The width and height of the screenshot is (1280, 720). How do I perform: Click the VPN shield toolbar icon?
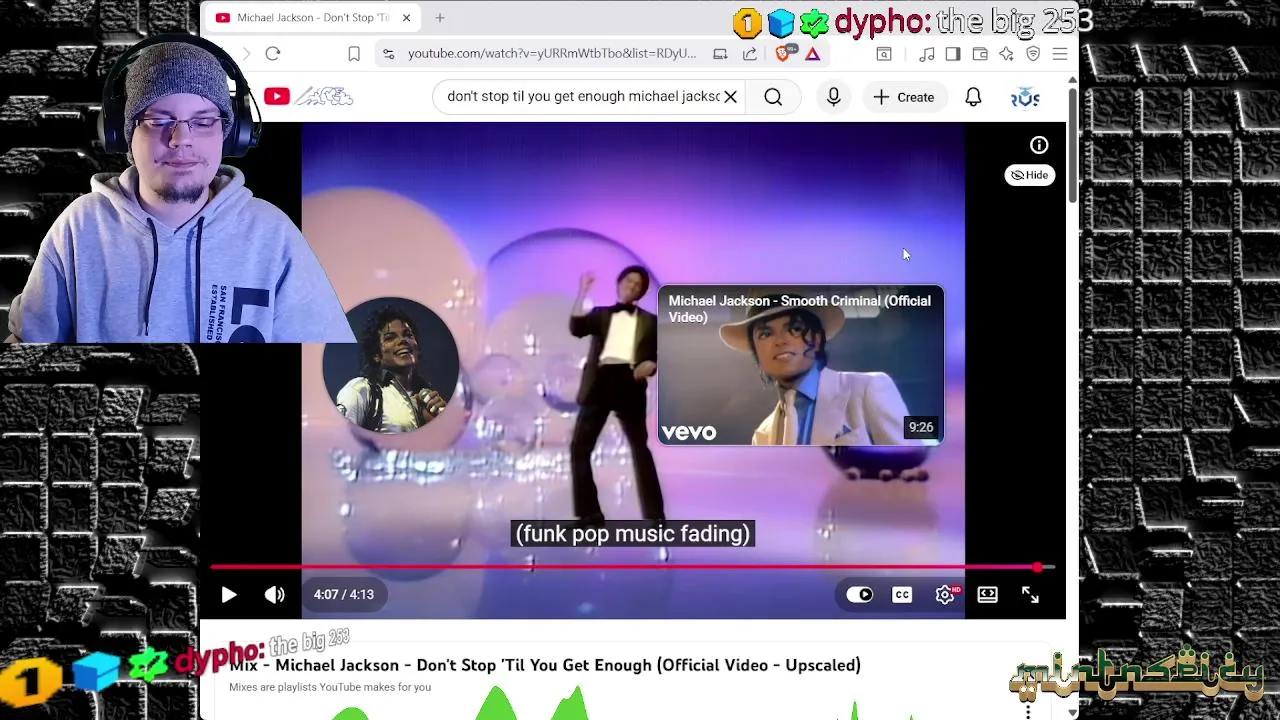1033,54
